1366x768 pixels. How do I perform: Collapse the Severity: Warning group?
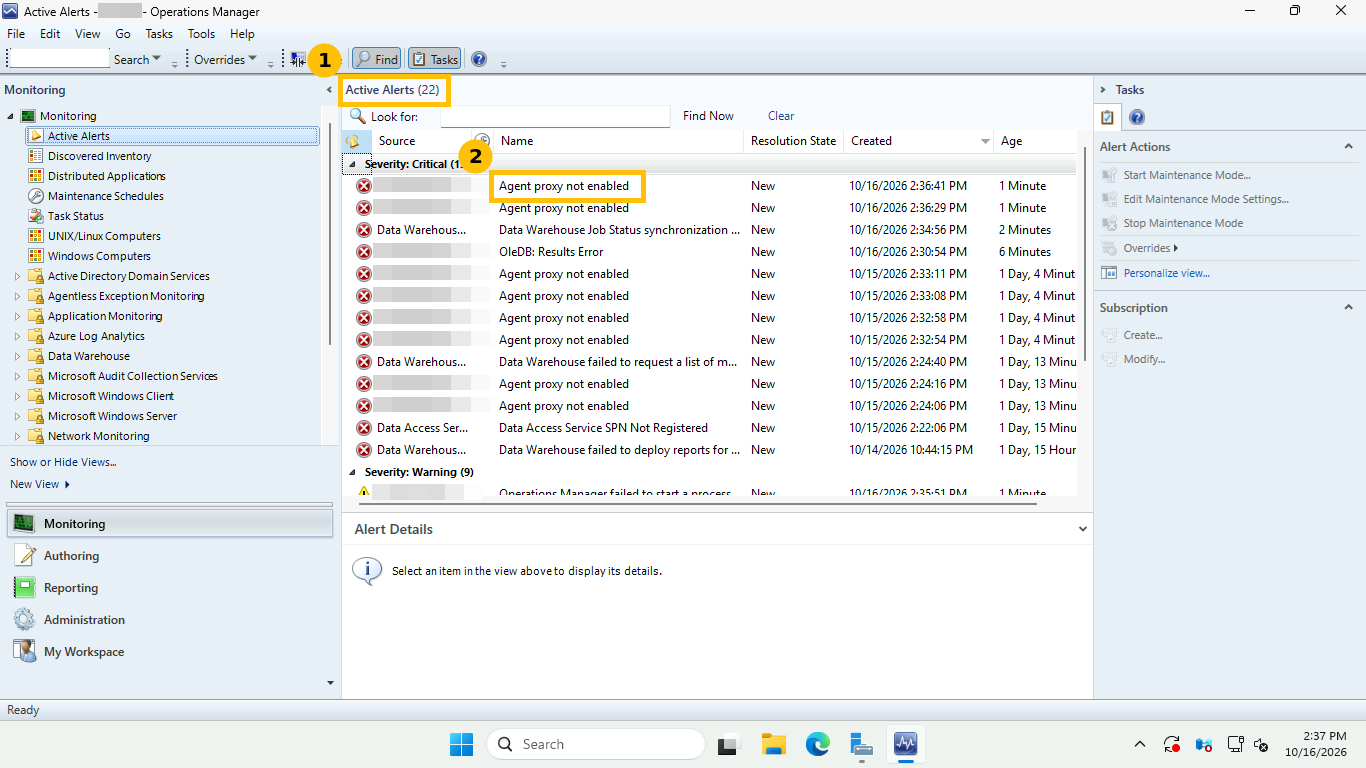point(352,472)
